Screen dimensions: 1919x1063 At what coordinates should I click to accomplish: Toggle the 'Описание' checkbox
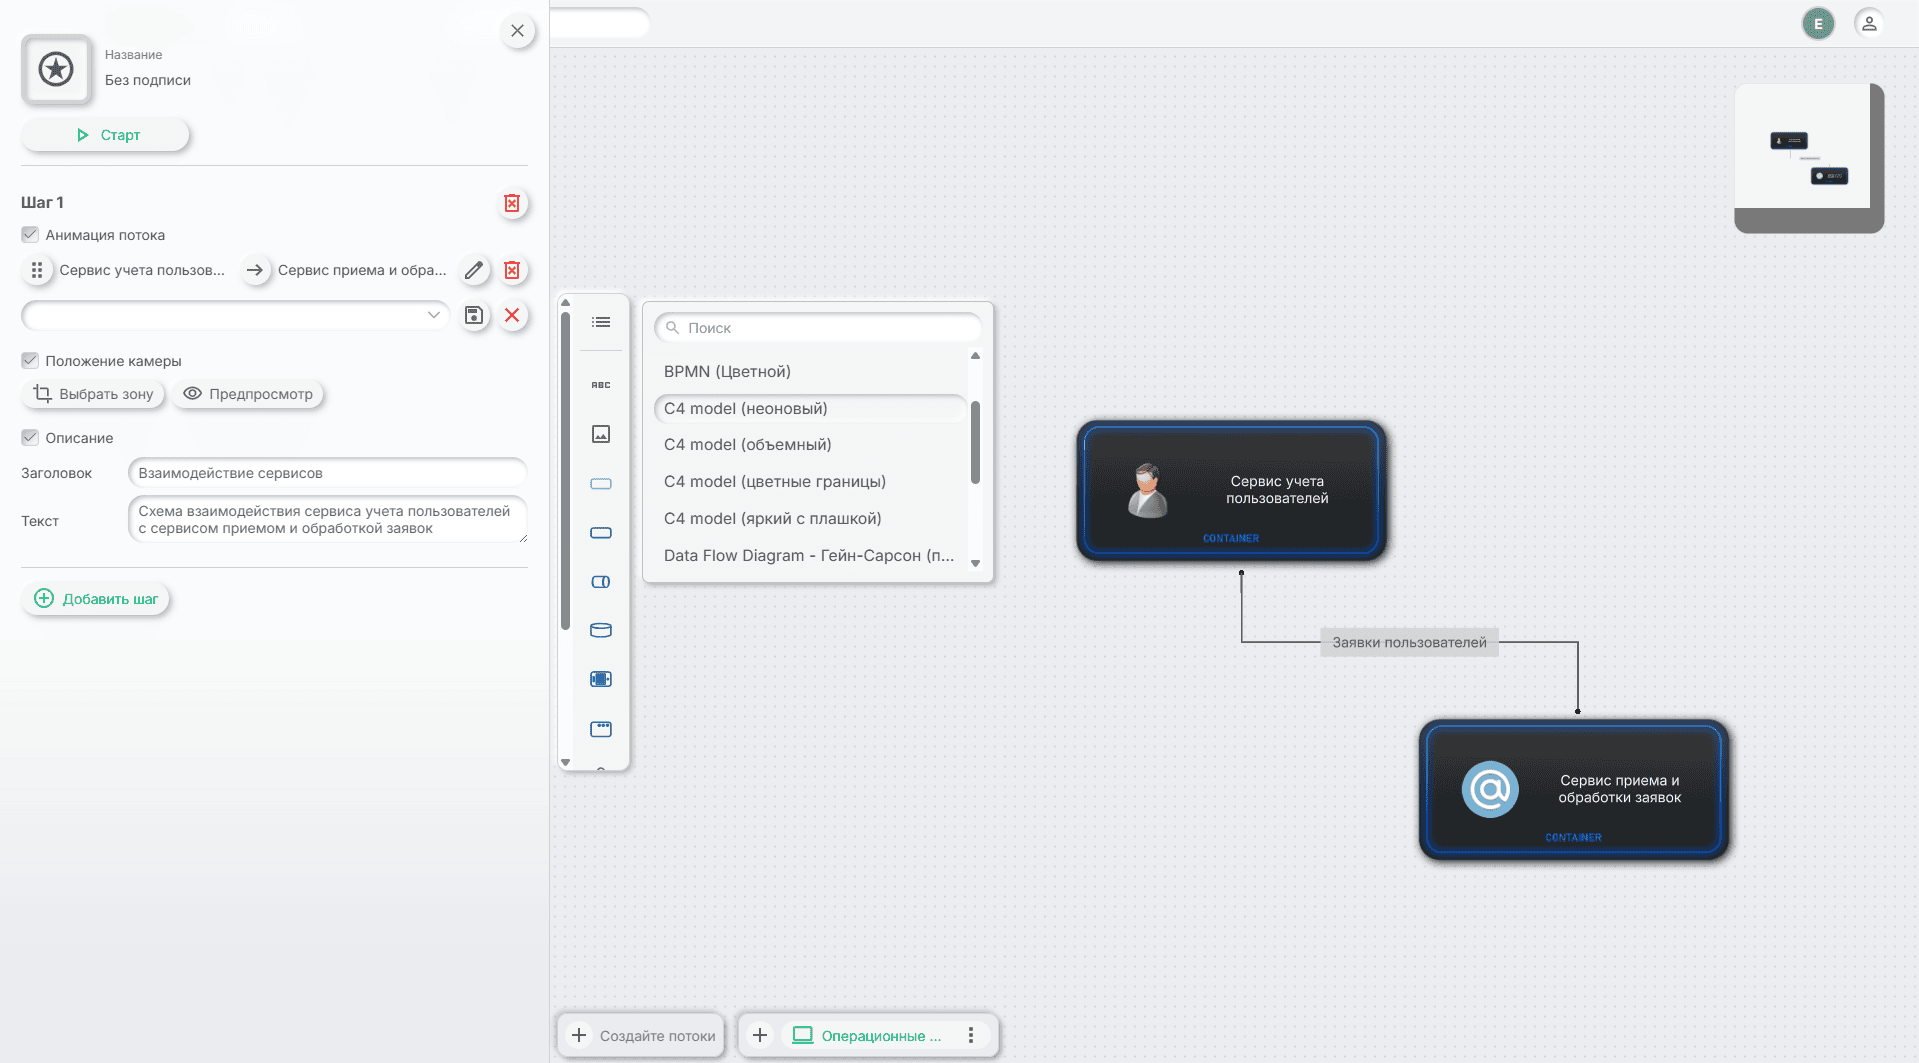click(x=30, y=438)
